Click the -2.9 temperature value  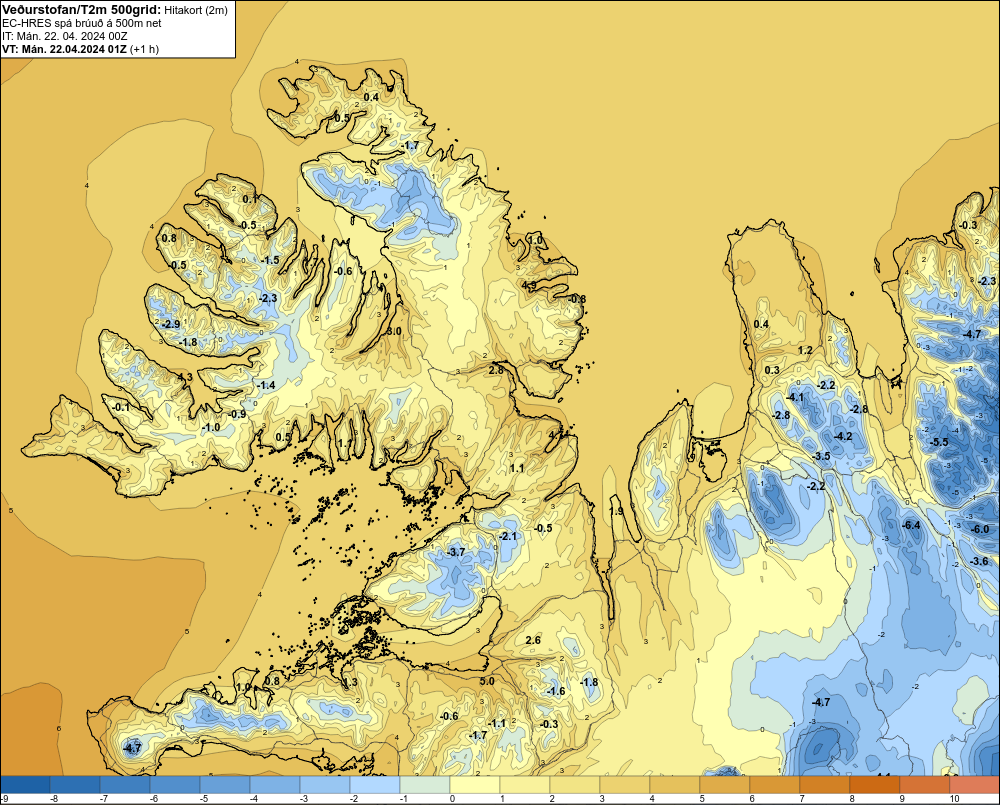pos(171,324)
